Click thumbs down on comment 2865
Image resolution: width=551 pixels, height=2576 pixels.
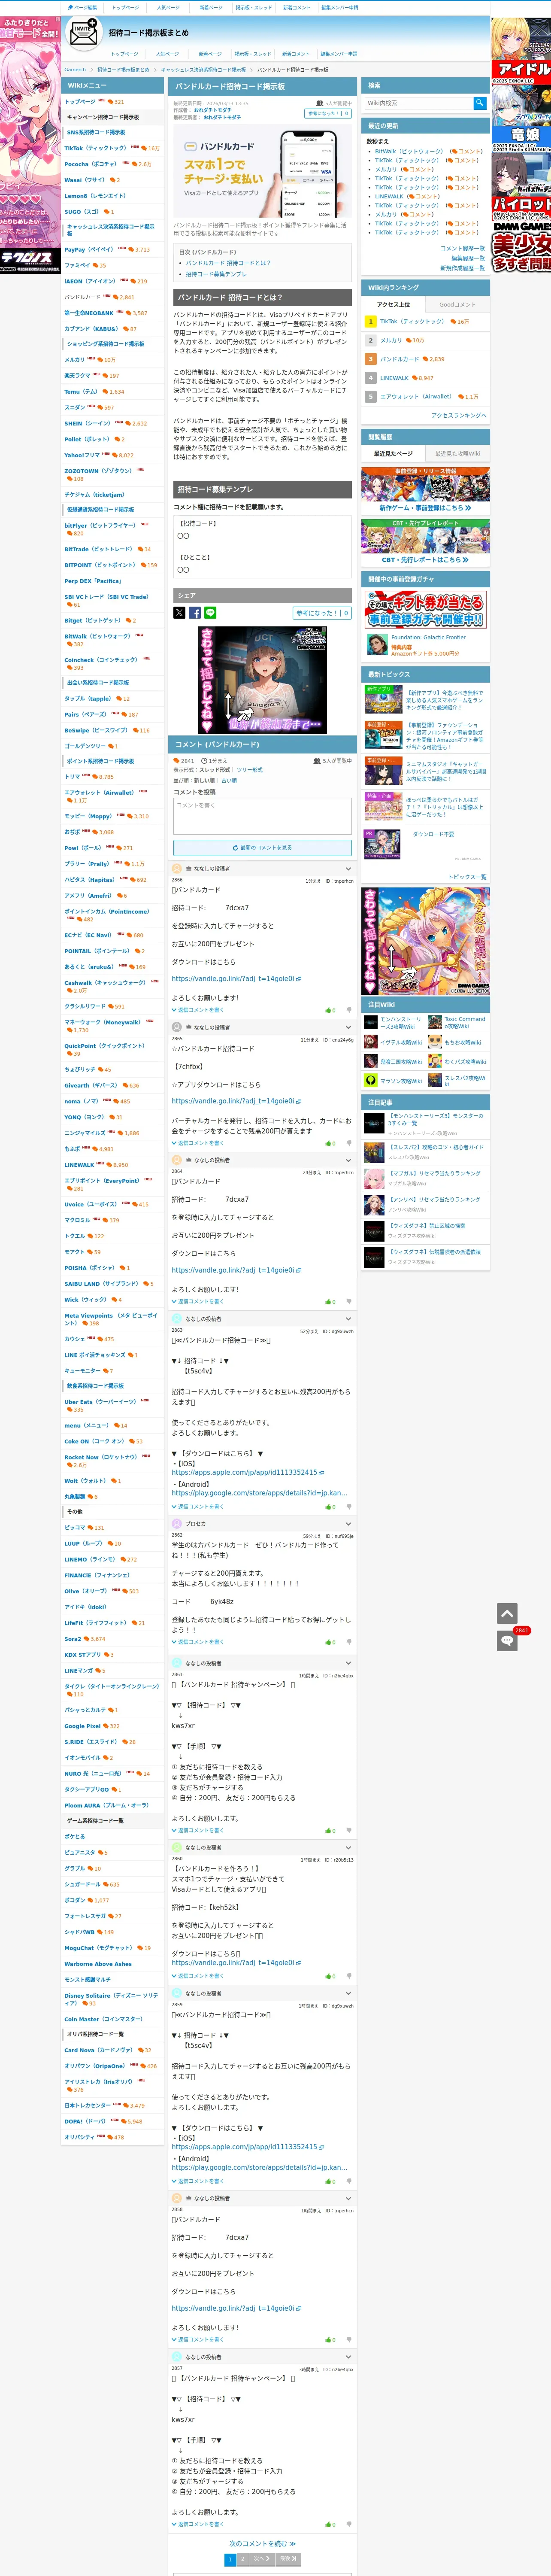(349, 1143)
